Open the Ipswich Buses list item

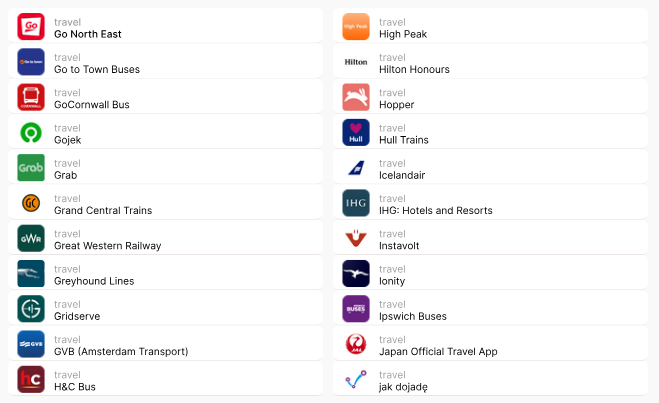click(x=413, y=317)
